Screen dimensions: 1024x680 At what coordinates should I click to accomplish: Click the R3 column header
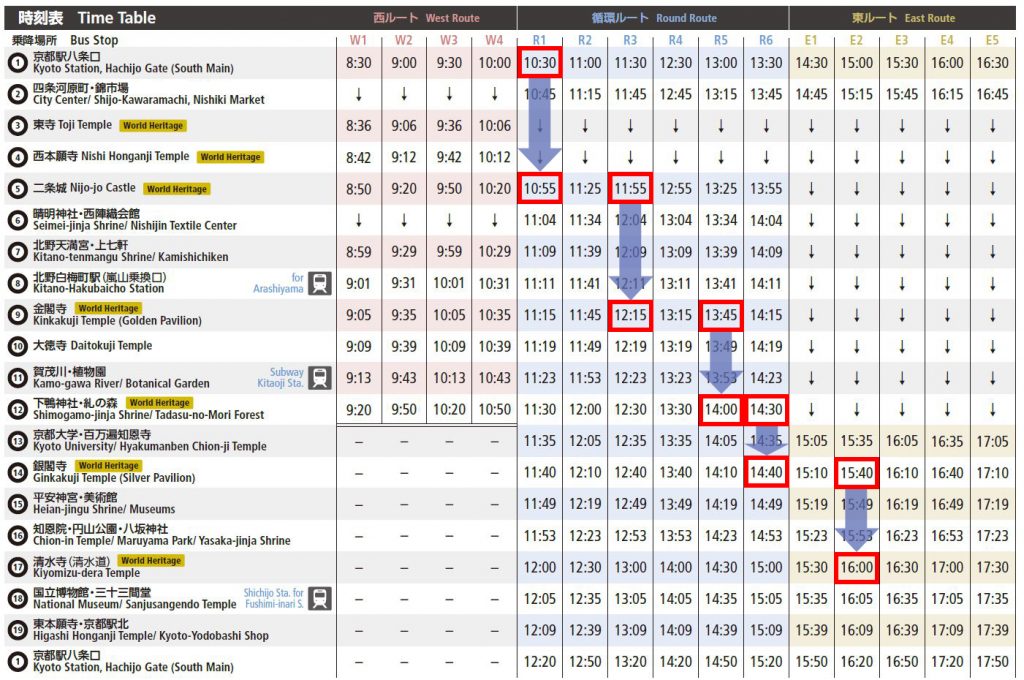(x=630, y=40)
